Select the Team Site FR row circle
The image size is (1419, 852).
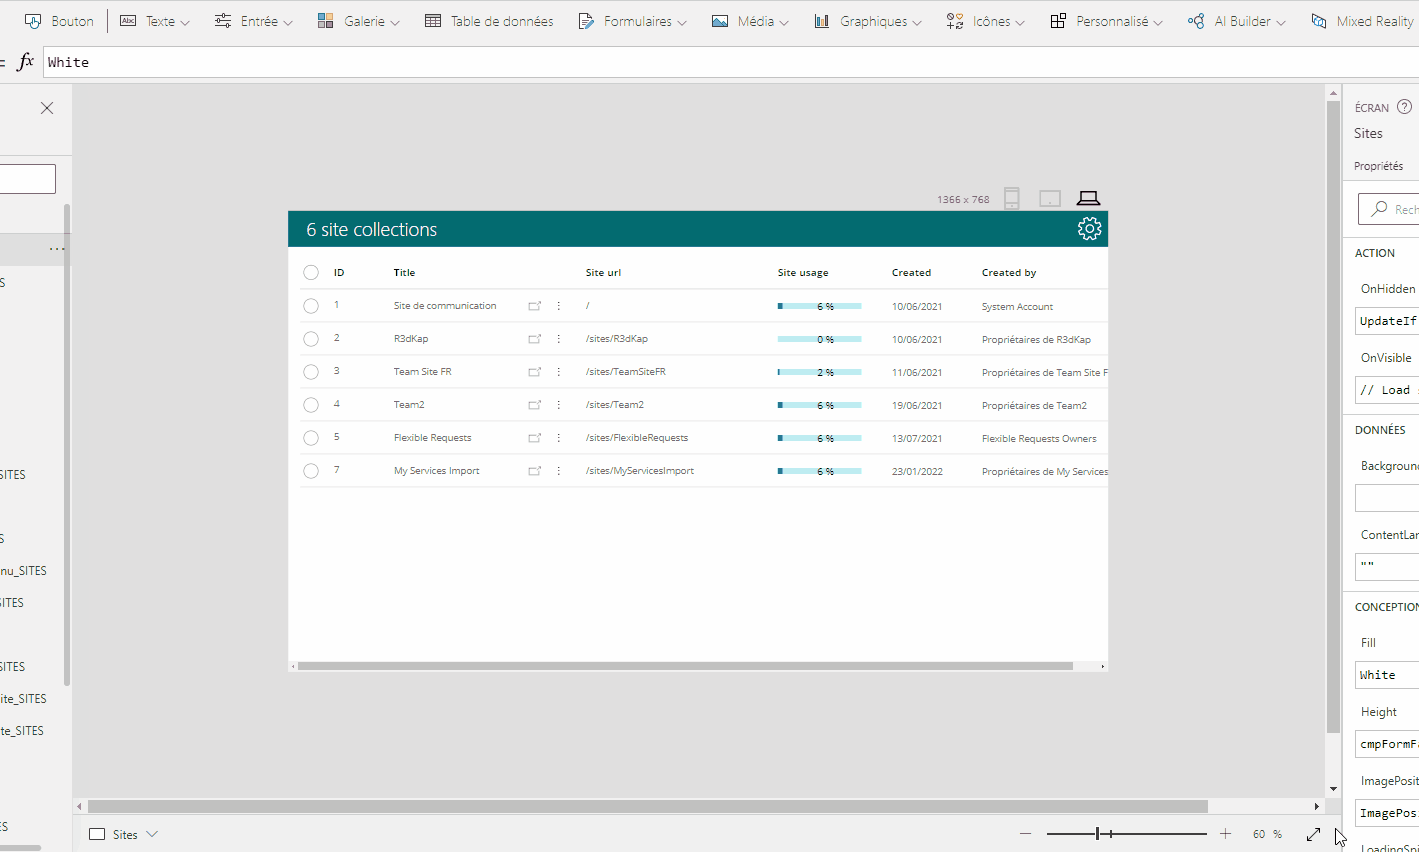tap(311, 372)
